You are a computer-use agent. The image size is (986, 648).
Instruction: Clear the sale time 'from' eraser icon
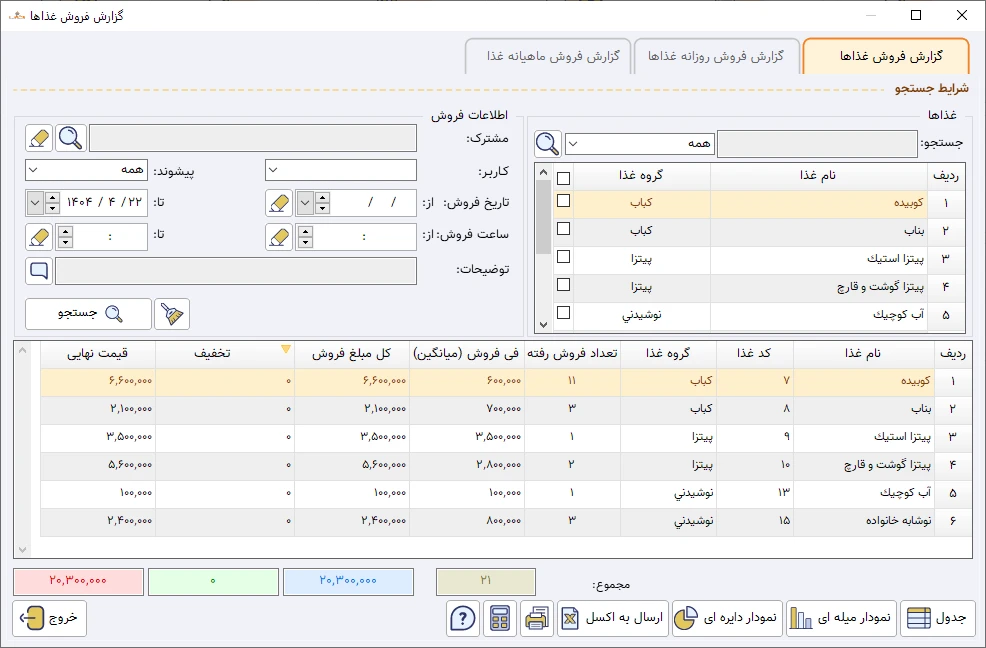[x=279, y=237]
